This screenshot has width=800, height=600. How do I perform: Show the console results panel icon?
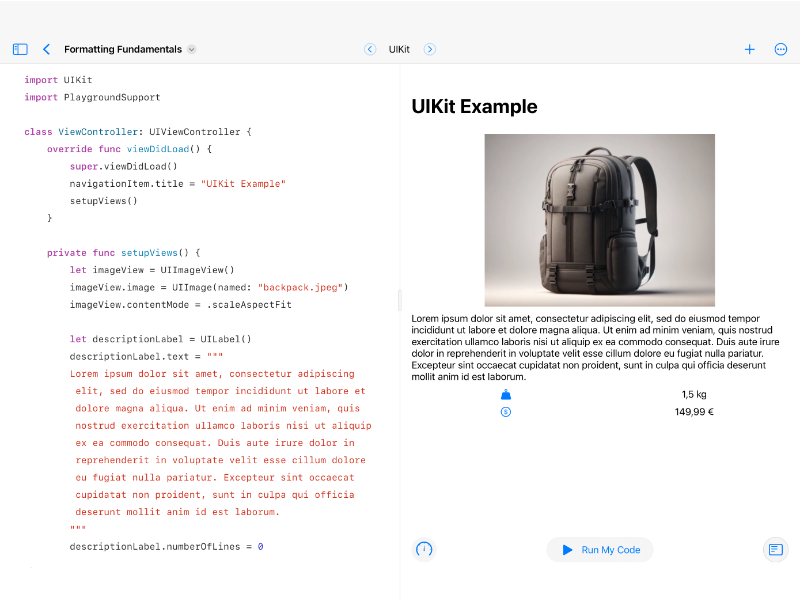[775, 550]
